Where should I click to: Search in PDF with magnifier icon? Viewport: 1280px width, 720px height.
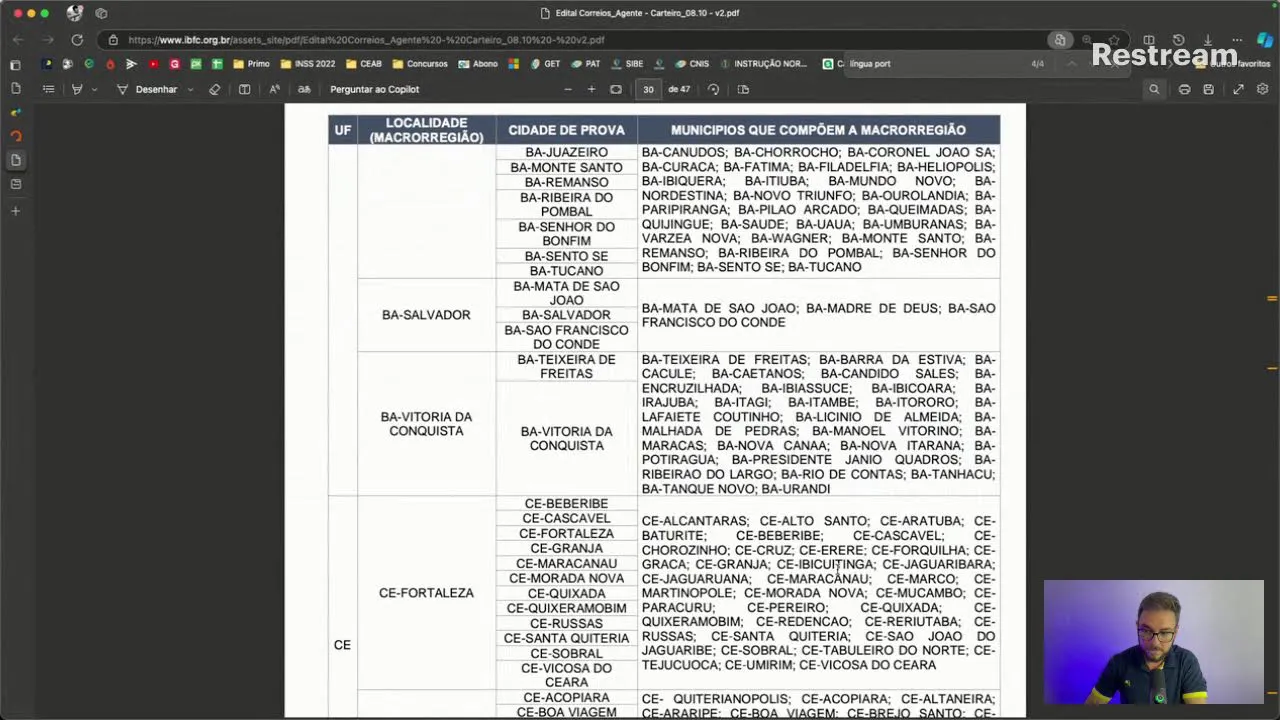click(1154, 89)
